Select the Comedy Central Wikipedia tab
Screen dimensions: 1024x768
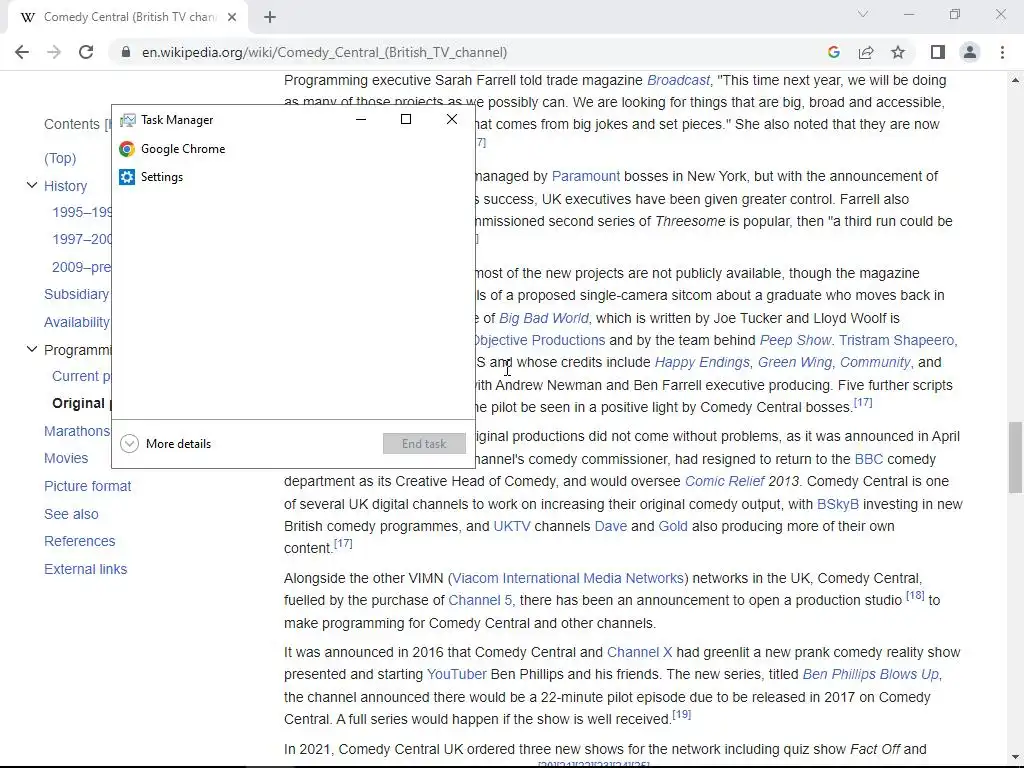tap(128, 17)
